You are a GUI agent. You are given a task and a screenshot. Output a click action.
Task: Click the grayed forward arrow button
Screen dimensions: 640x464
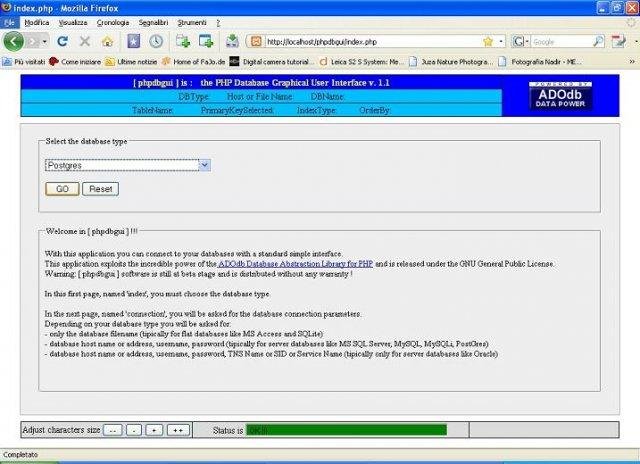point(33,41)
